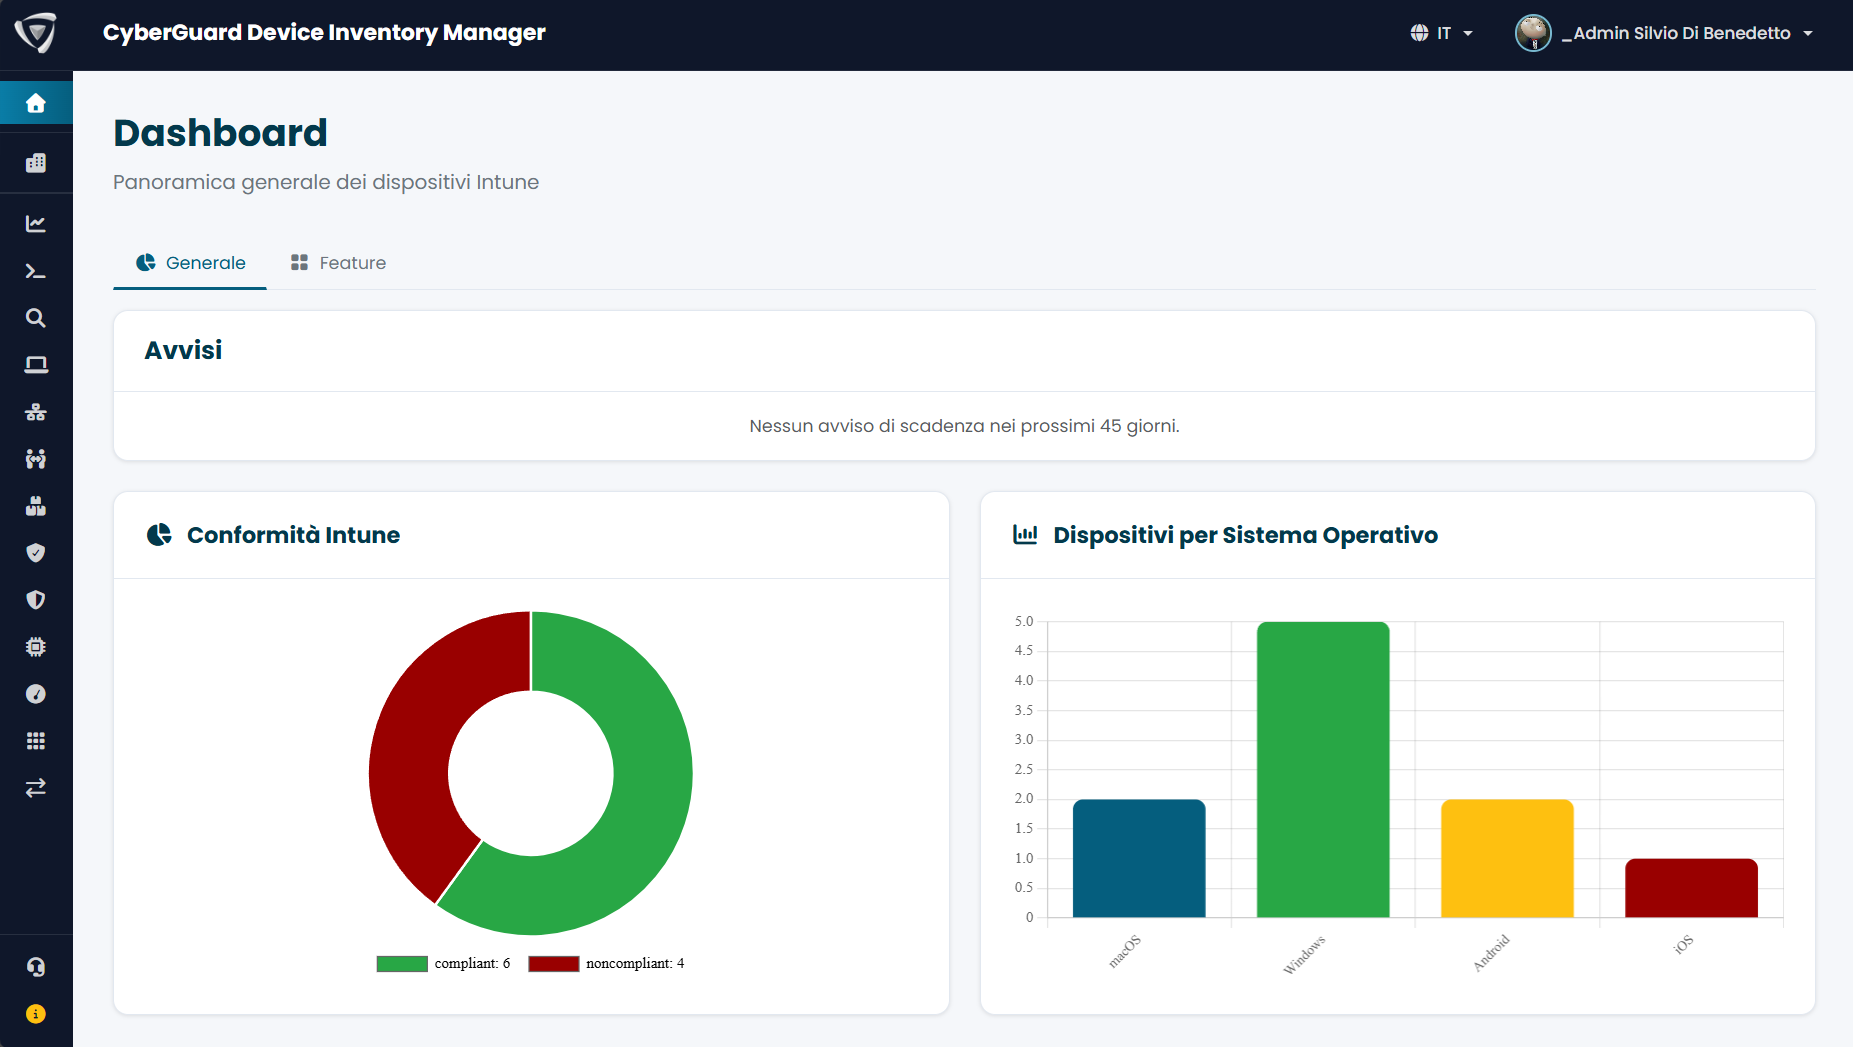Screen dimensions: 1853x1047
Task: Open the grid apps sidebar icon
Action: [x=36, y=741]
